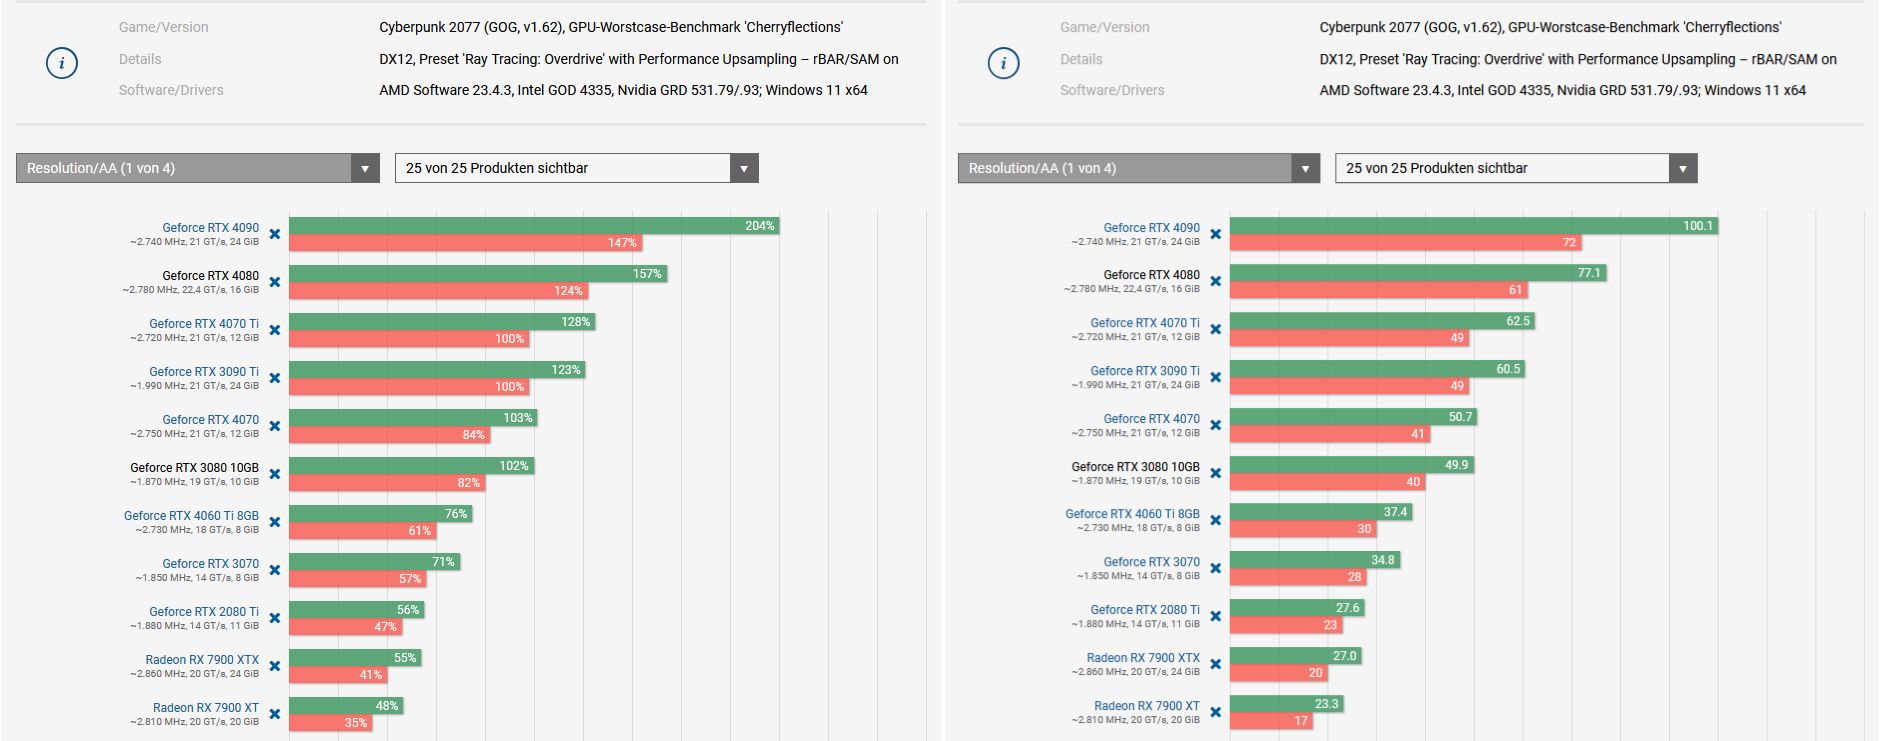The image size is (1881, 741).
Task: Remove Radeon RX 7900 XTX from right chart
Action: pyautogui.click(x=1216, y=664)
